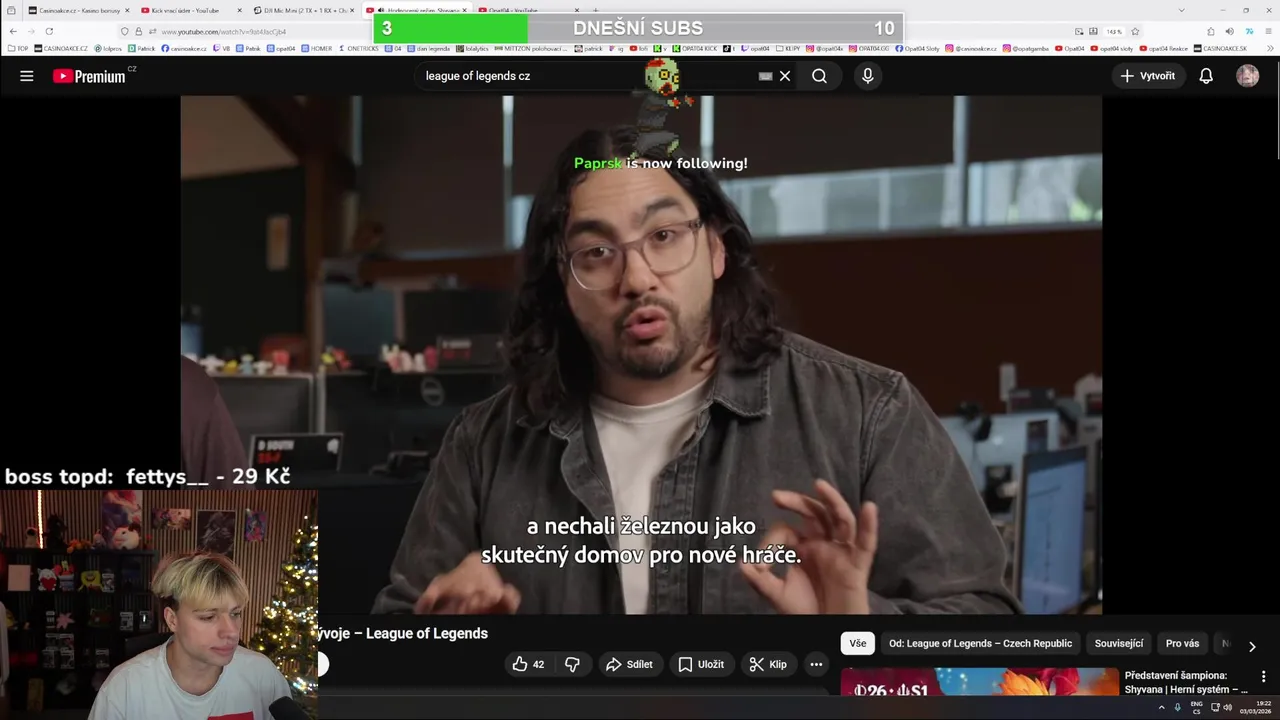Screen dimensions: 1280x720
Task: Open the 143% zoom level indicator
Action: (1114, 31)
